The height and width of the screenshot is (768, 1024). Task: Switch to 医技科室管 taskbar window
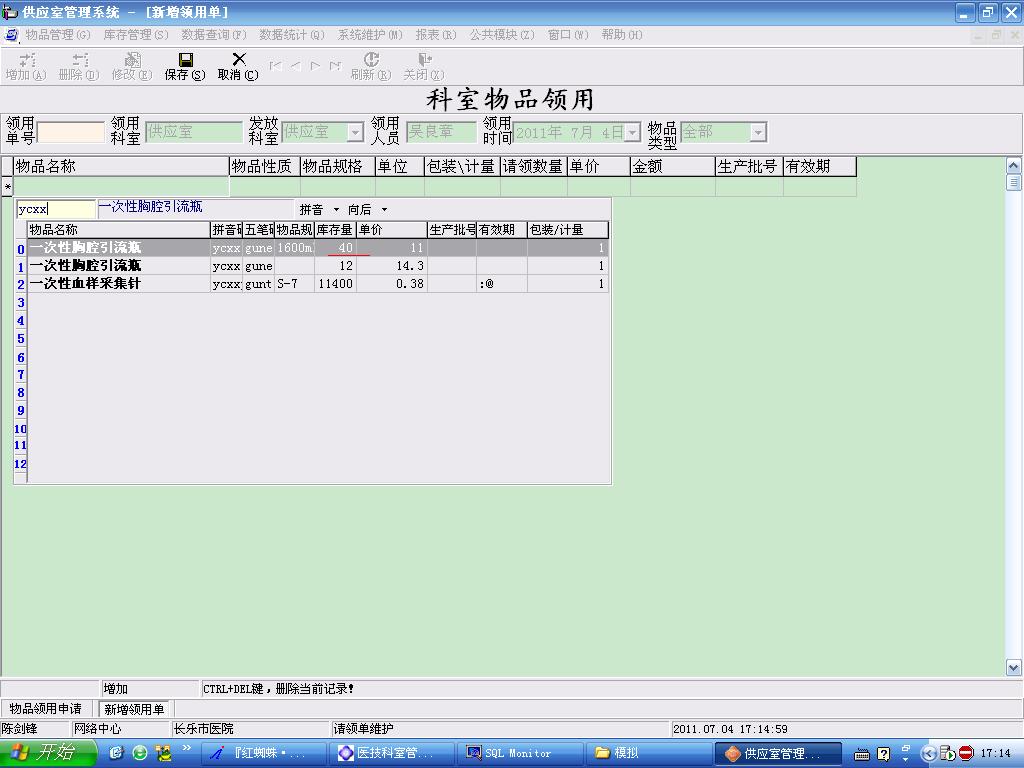[392, 753]
